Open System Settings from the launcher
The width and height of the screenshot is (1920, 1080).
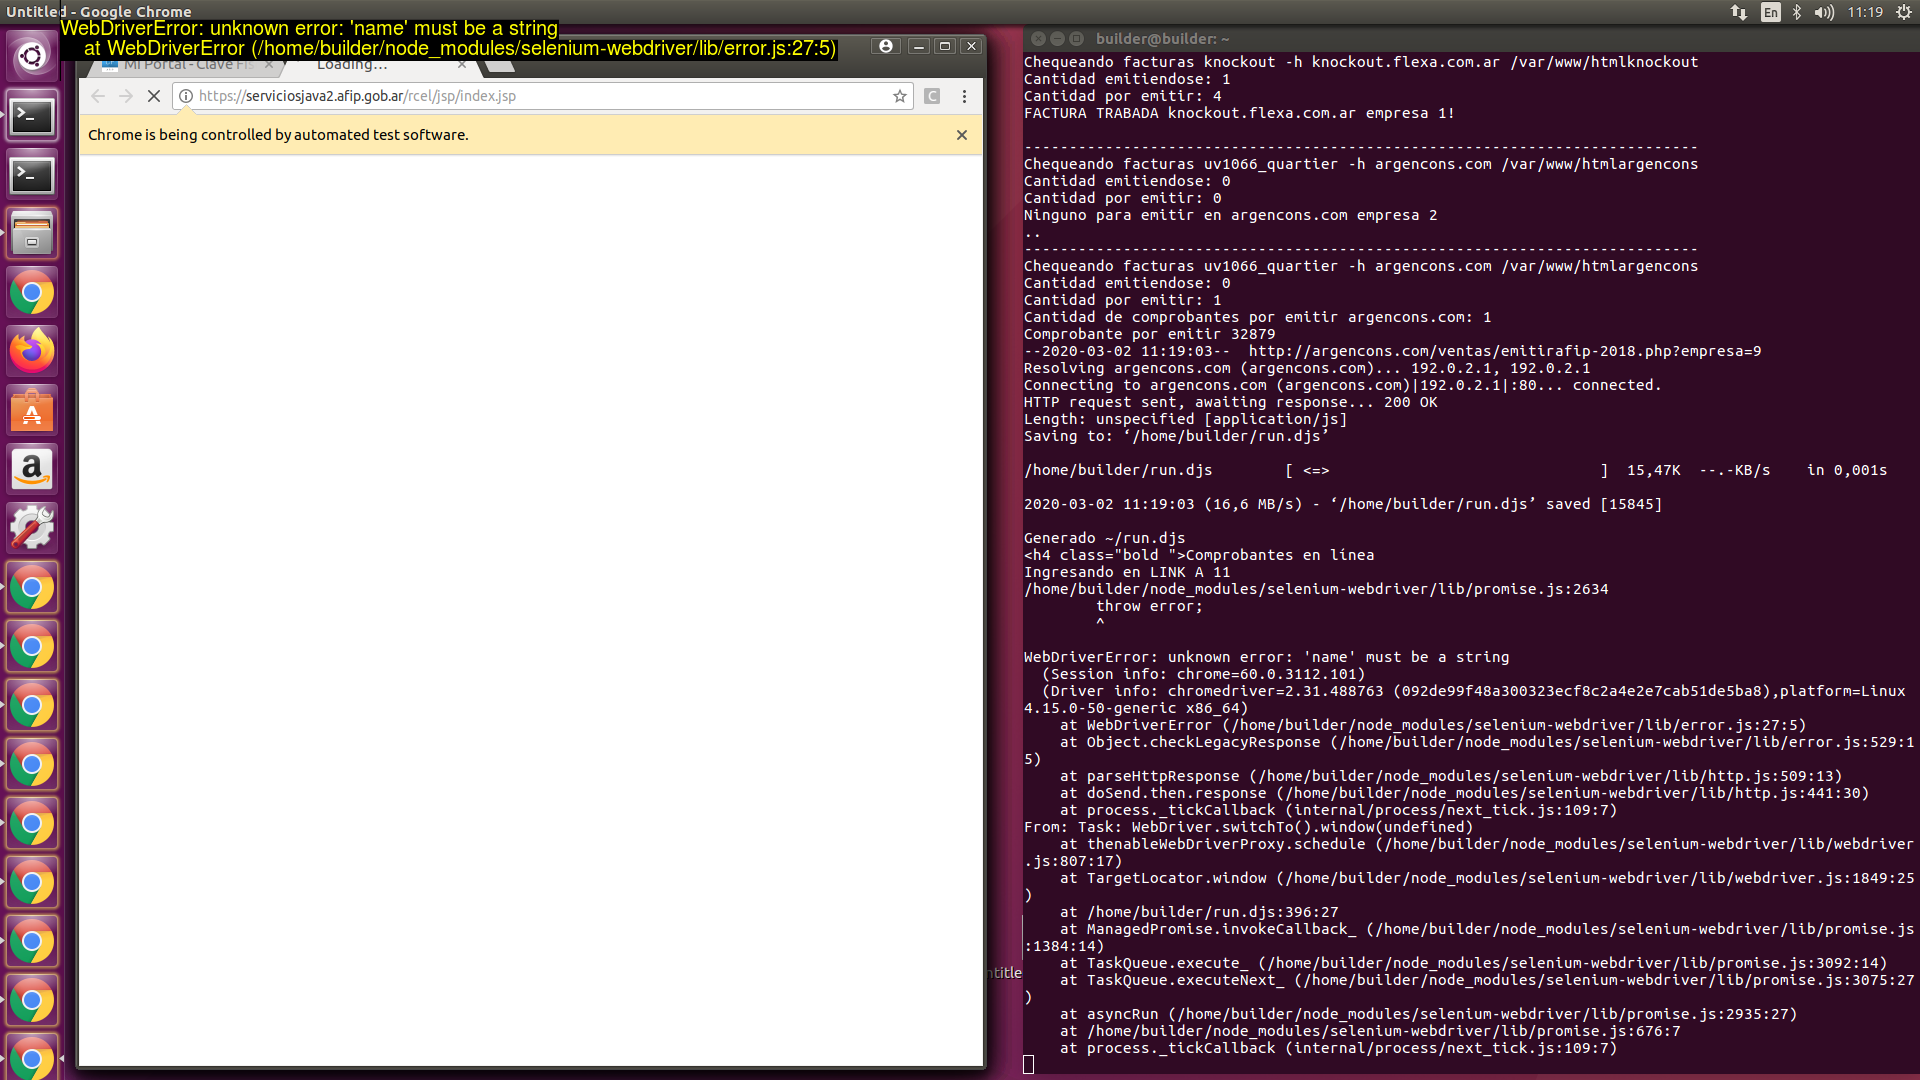32,528
